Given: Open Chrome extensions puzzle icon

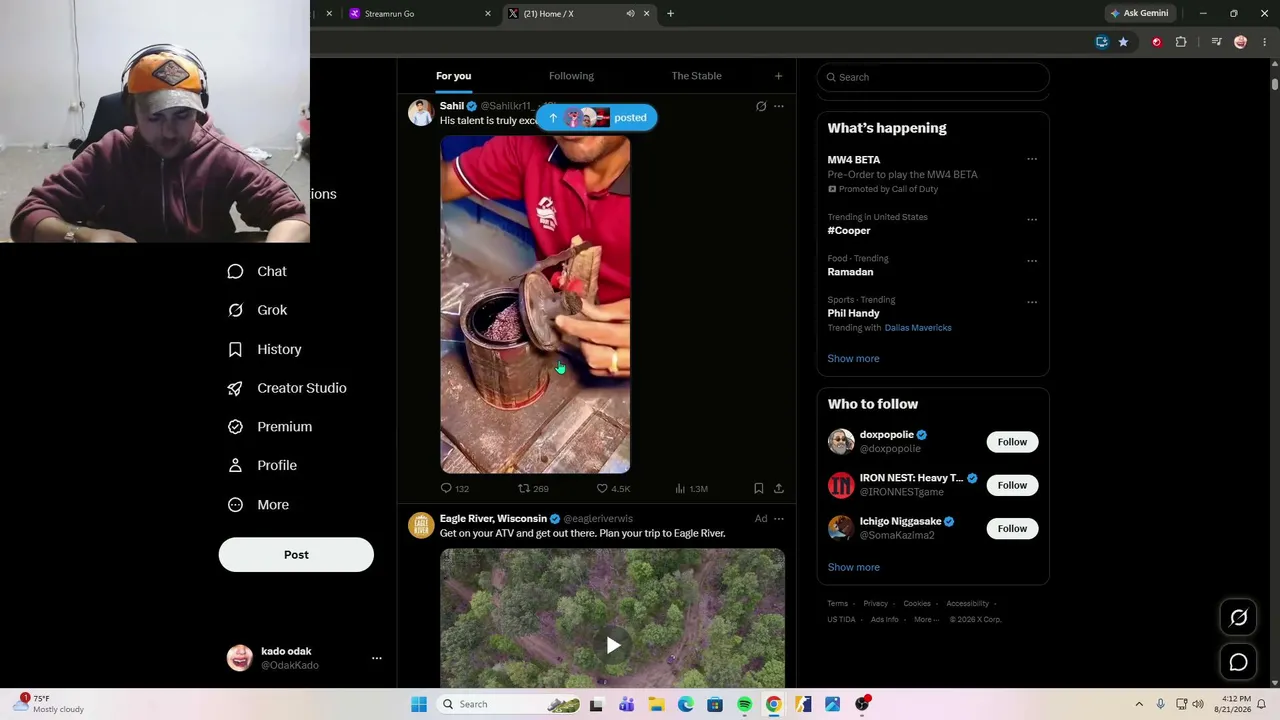Looking at the screenshot, I should [x=1181, y=42].
